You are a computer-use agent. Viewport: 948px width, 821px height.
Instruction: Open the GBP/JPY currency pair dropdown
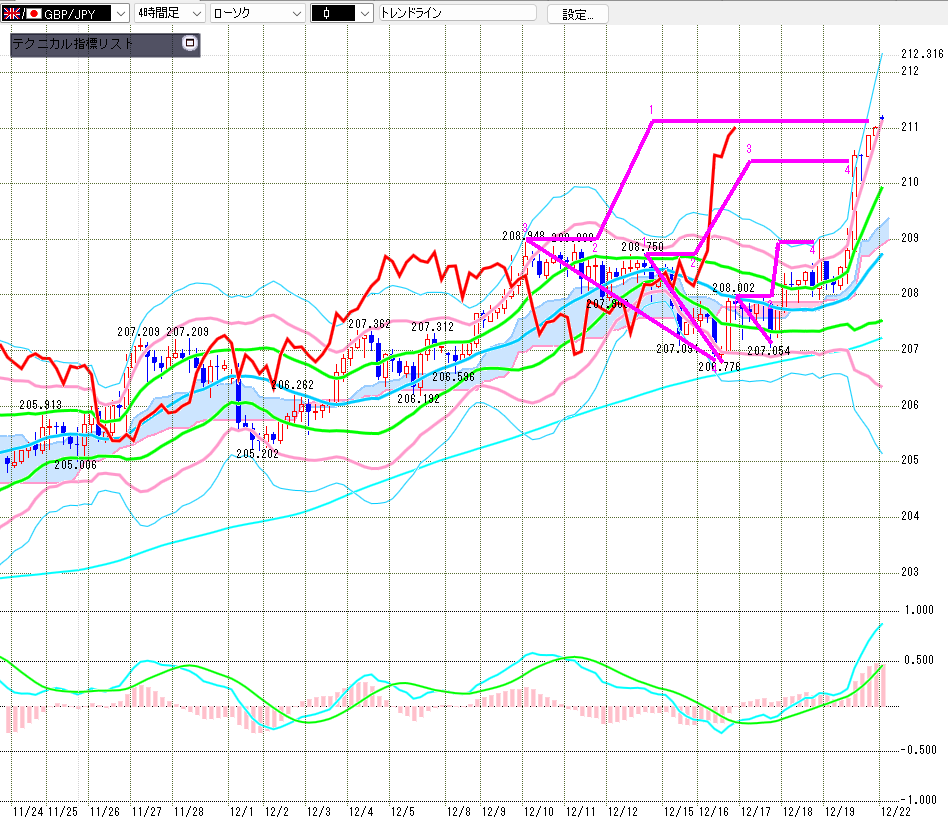click(x=119, y=13)
